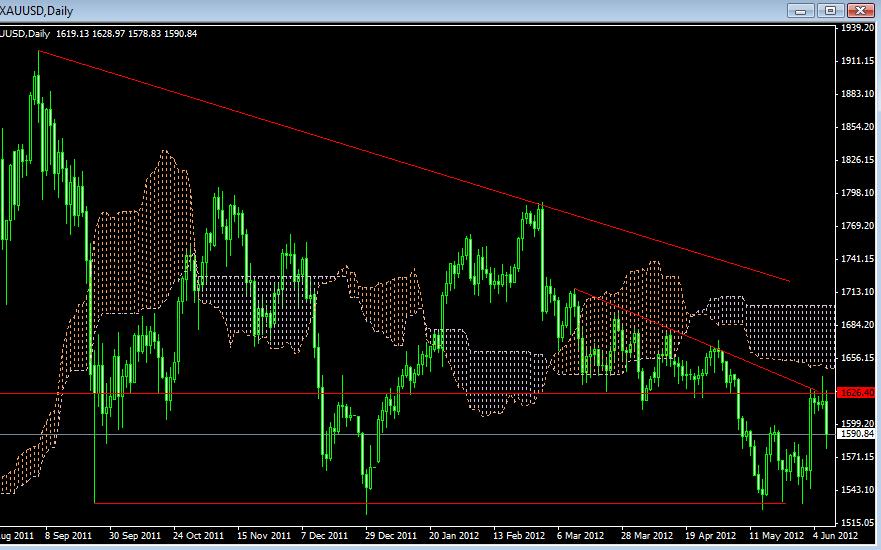Click the 28 Mar 2012 date label

[x=647, y=535]
